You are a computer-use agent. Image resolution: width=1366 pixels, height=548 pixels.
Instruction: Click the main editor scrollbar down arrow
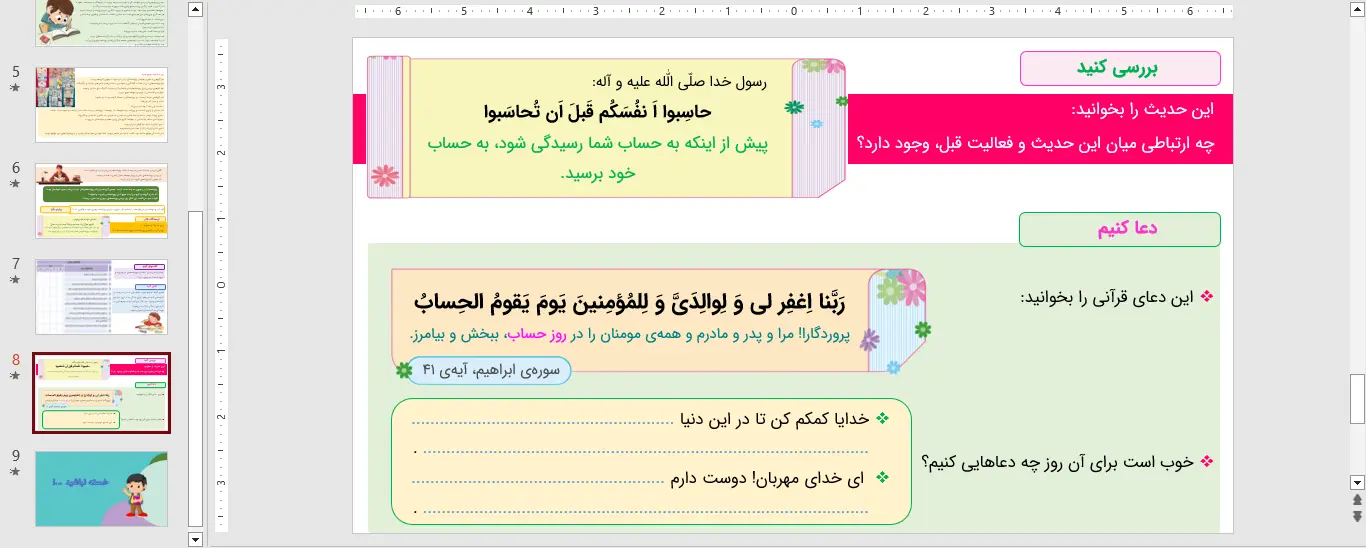tap(1357, 481)
